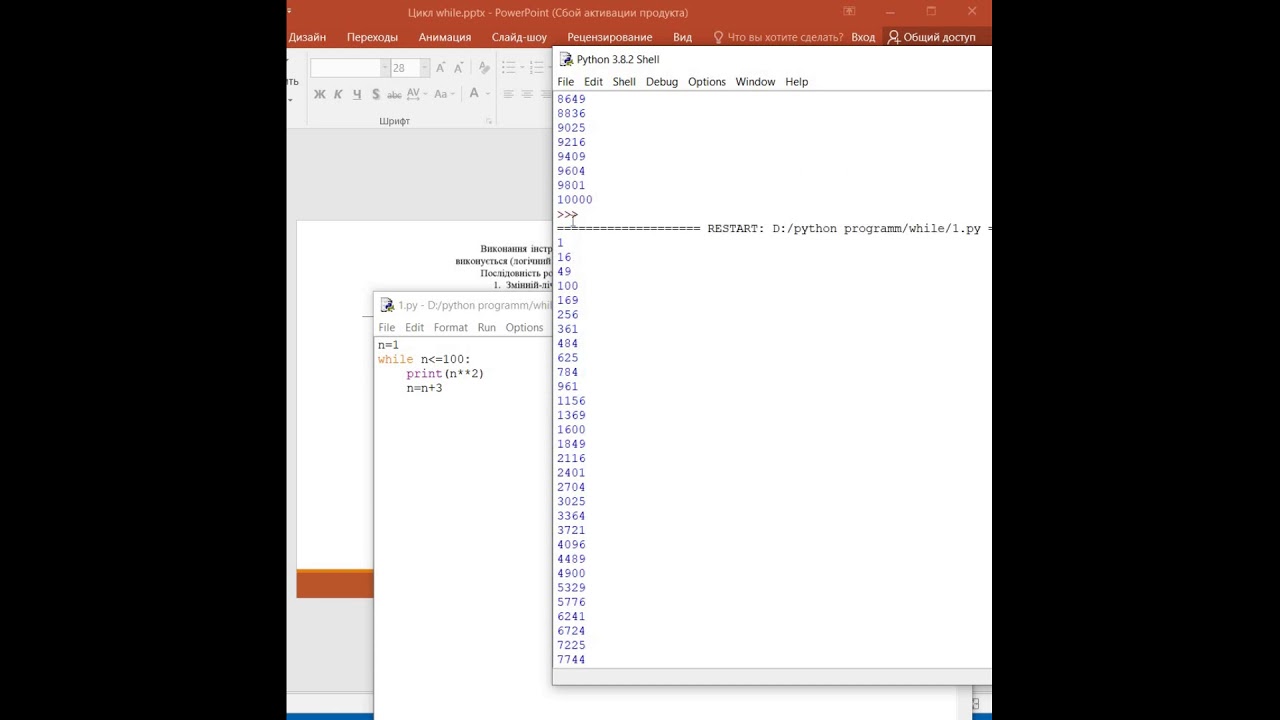Click the font size field showing 28
This screenshot has width=1280, height=720.
[404, 68]
